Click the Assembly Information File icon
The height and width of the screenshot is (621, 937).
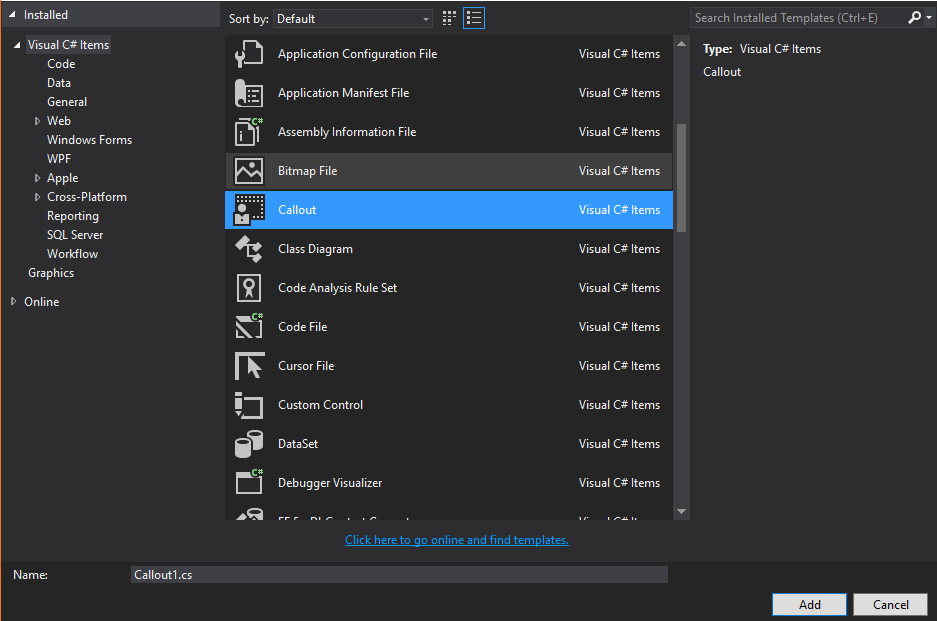coord(249,132)
